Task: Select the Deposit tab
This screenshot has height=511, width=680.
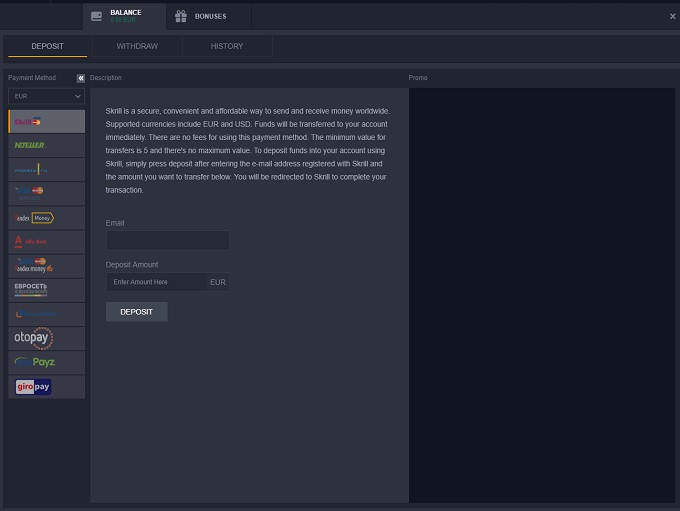Action: (x=47, y=46)
